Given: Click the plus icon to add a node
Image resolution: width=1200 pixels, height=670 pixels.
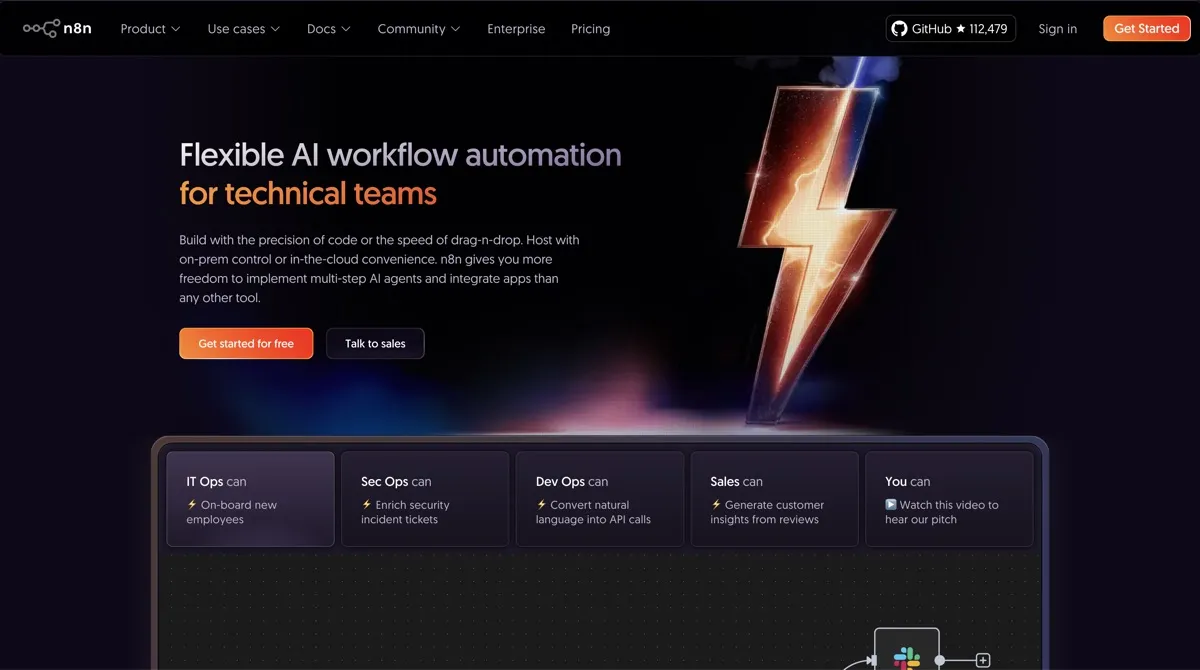Looking at the screenshot, I should 983,659.
